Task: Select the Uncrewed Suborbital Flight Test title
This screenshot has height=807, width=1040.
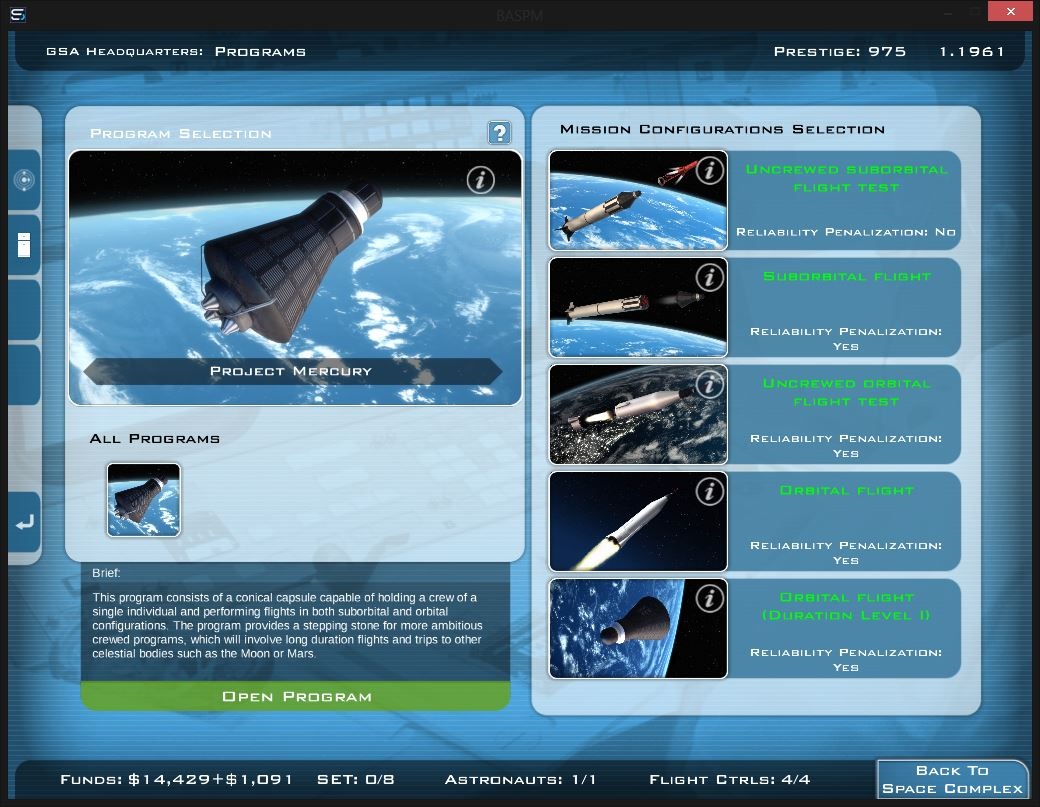Action: pos(846,178)
